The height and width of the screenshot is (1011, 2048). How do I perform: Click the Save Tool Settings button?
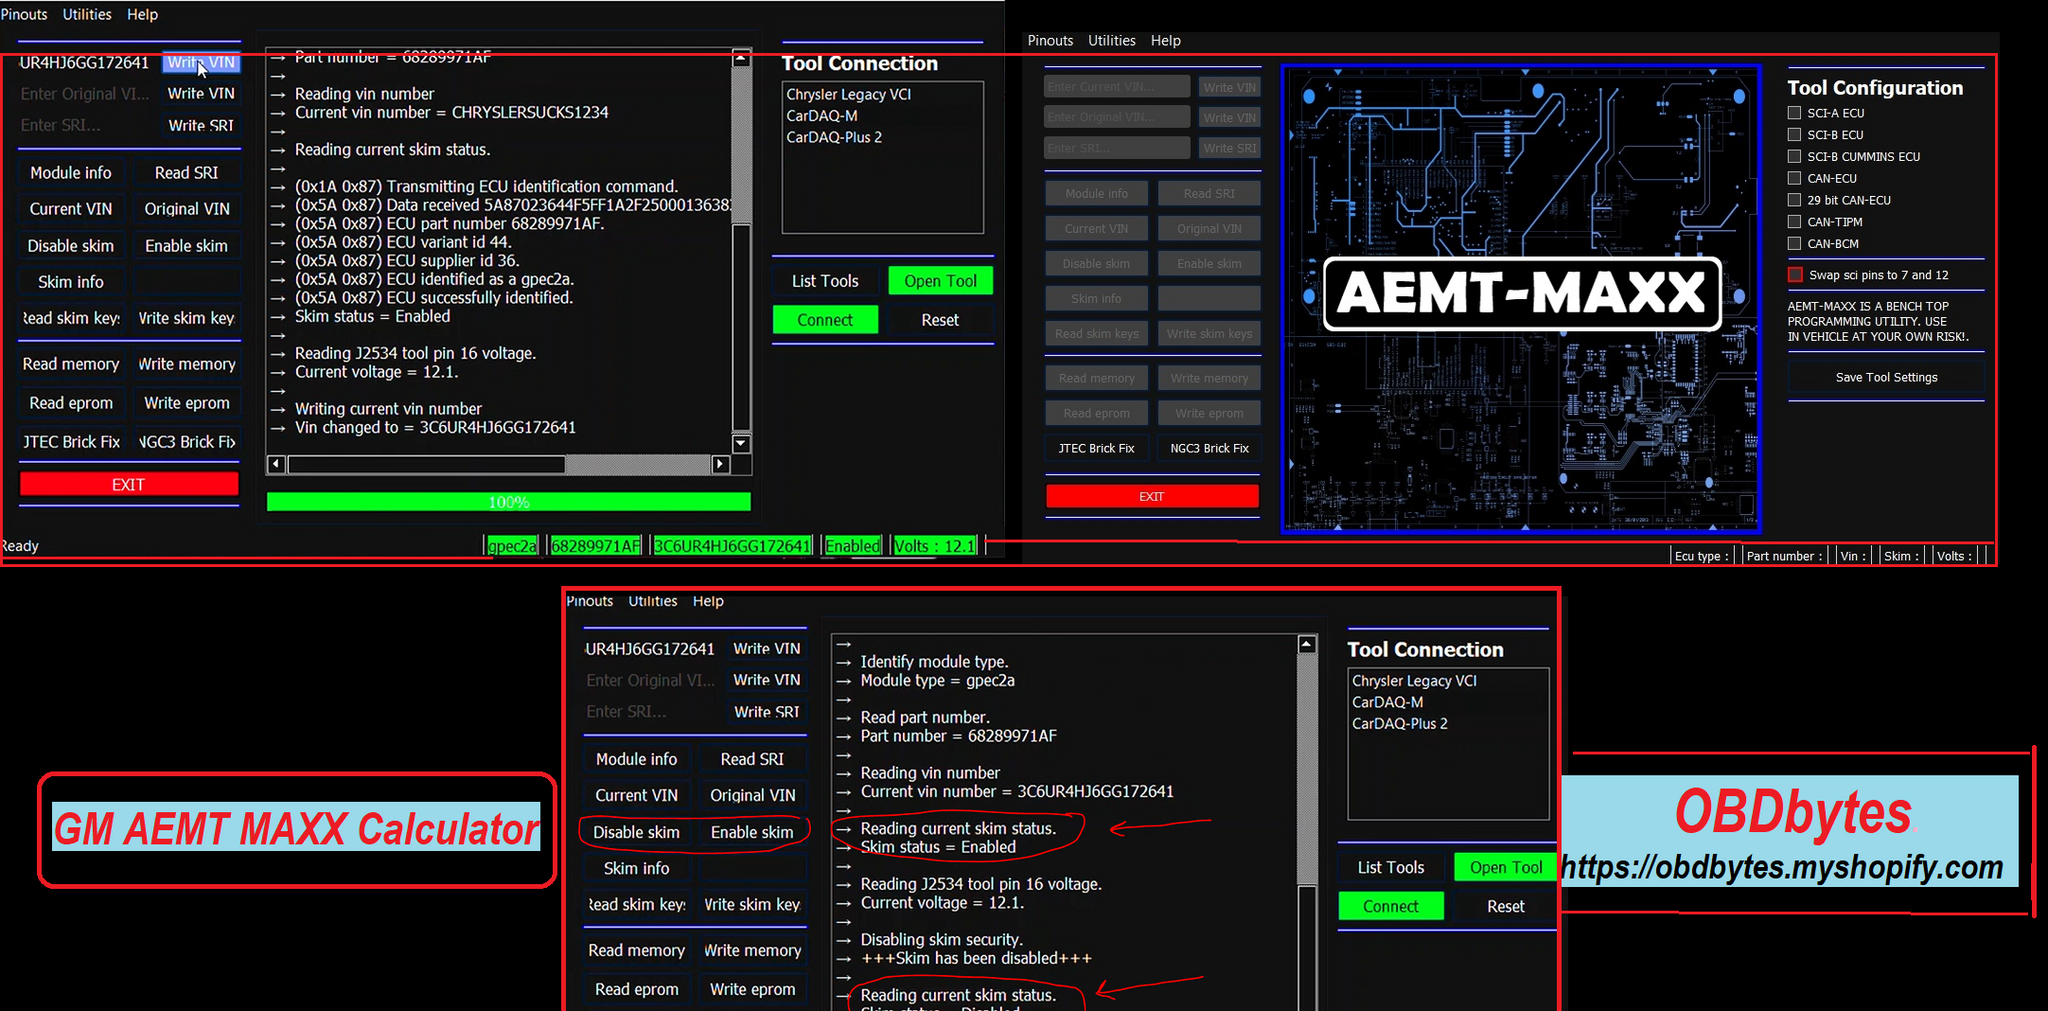click(x=1886, y=377)
